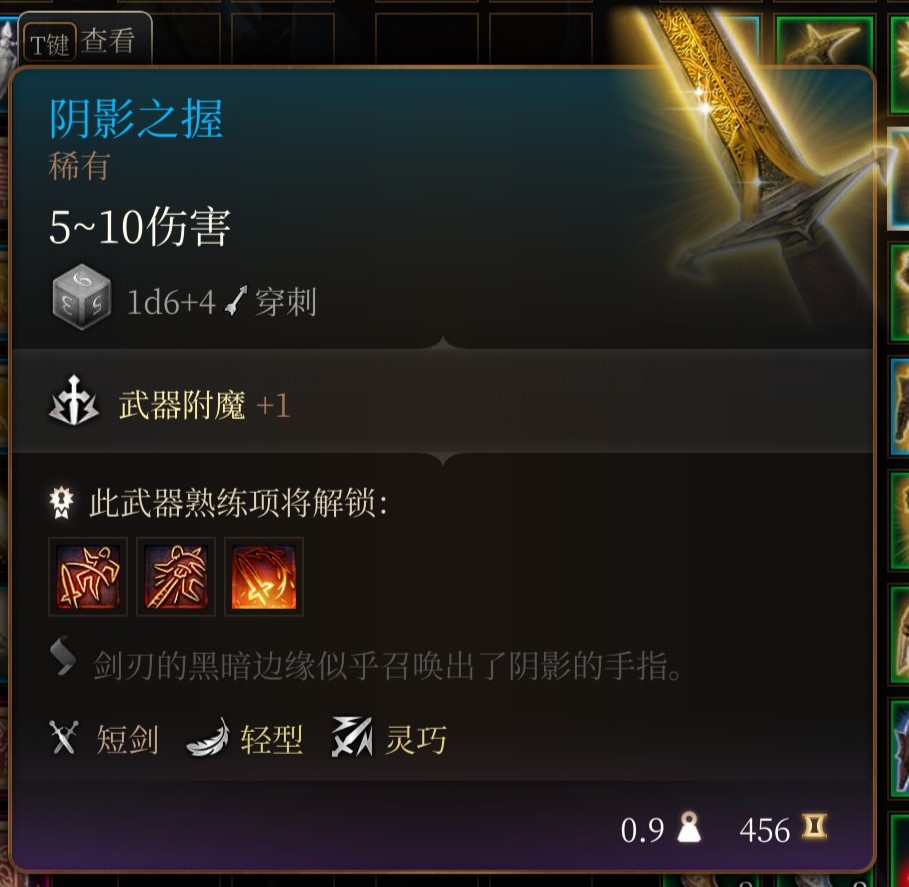Click the T键 key prompt badge

click(49, 42)
